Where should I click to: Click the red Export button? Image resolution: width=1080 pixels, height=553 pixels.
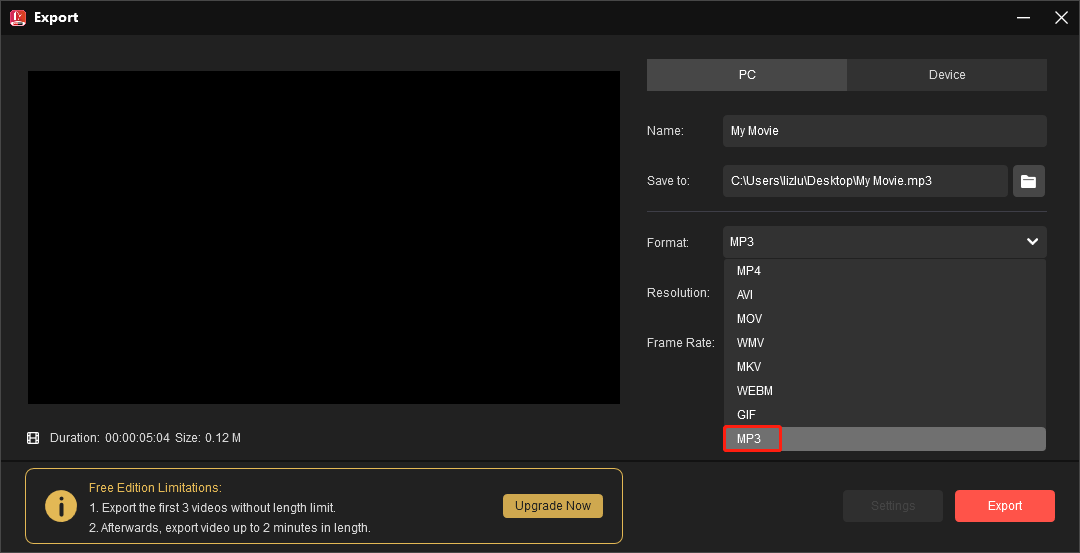(x=1005, y=506)
